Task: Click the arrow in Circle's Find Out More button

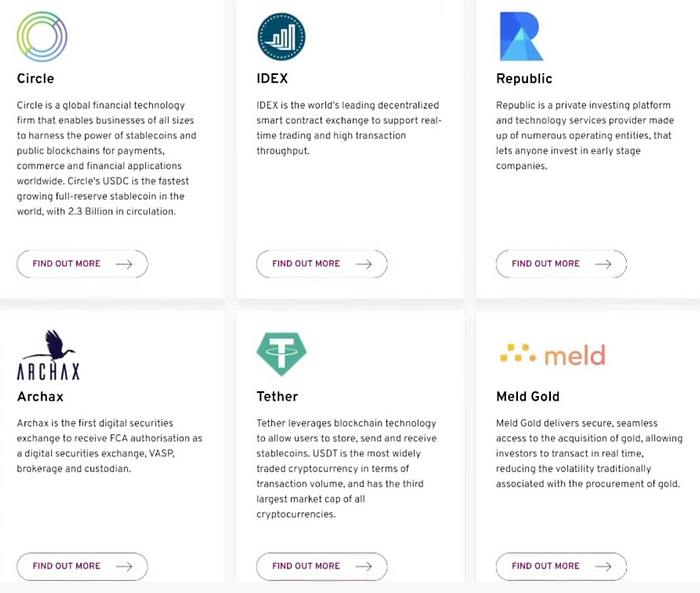Action: [124, 264]
